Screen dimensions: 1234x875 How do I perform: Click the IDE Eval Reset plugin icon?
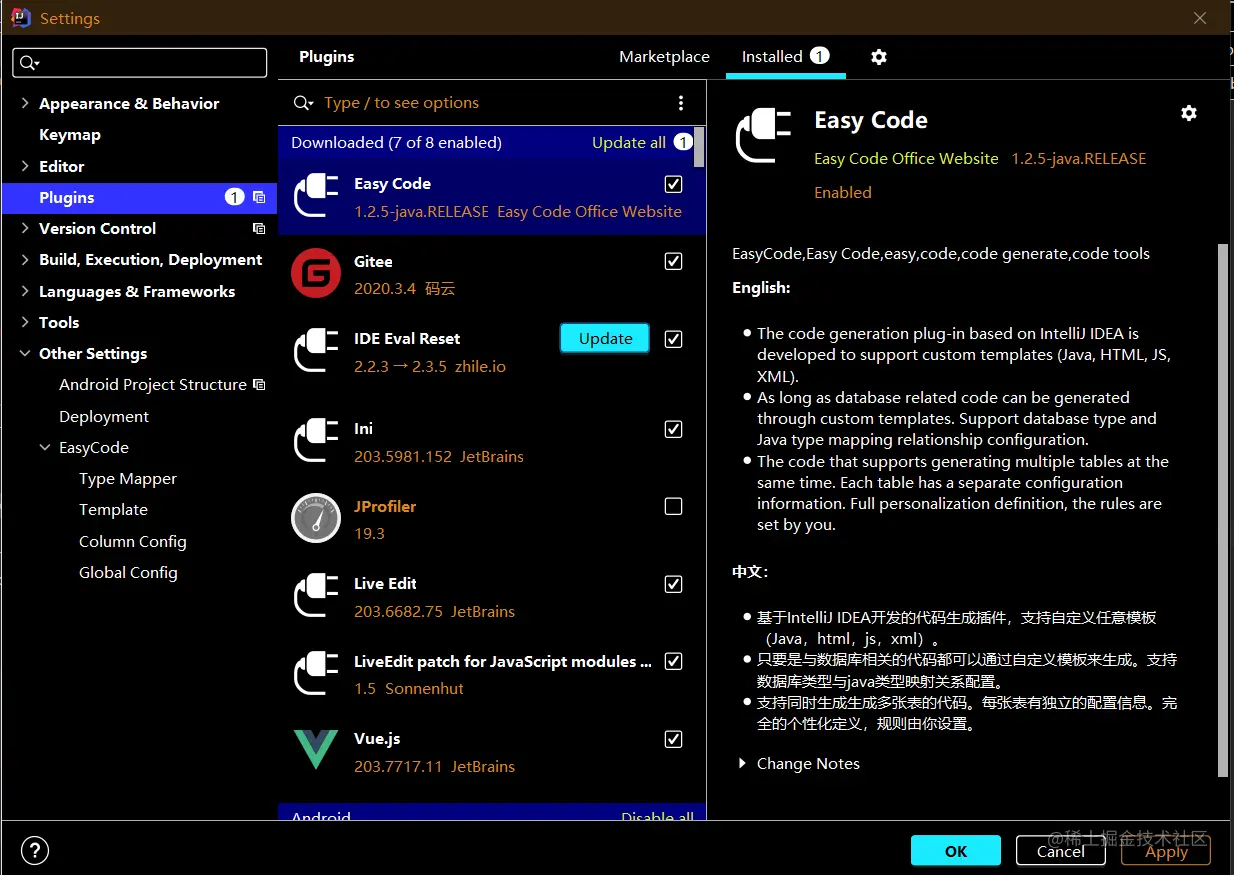pos(316,351)
